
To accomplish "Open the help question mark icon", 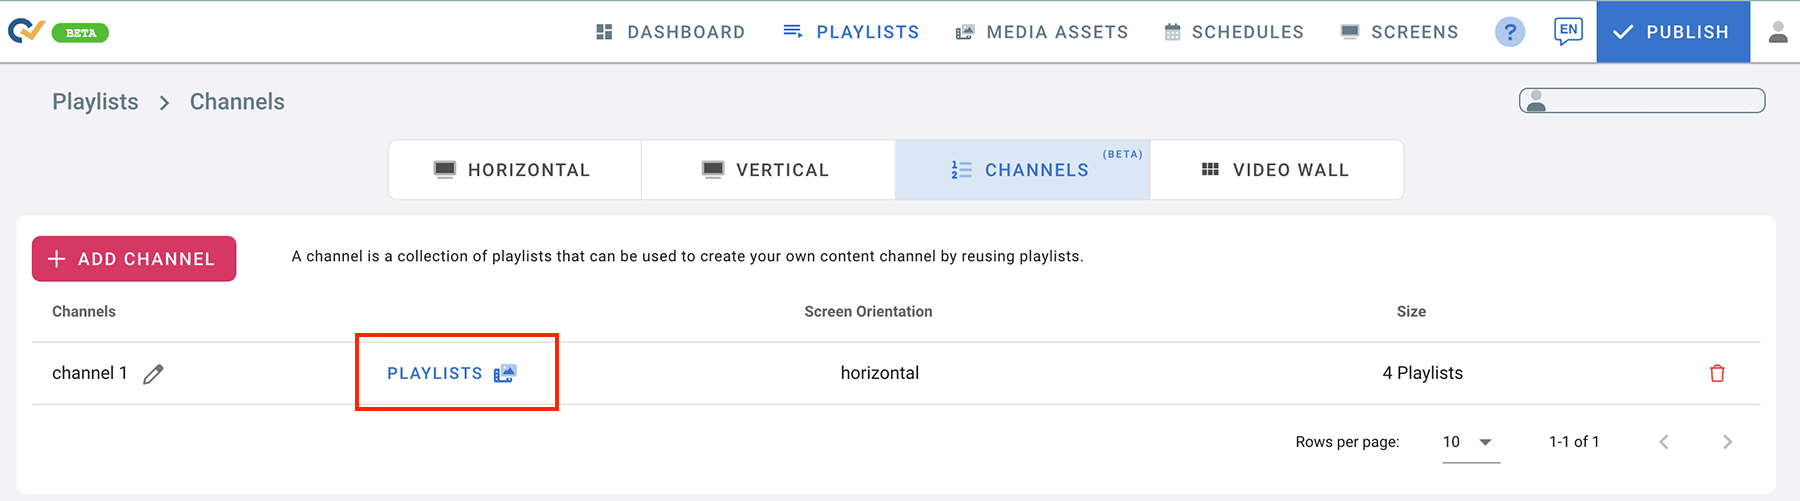I will point(1510,32).
